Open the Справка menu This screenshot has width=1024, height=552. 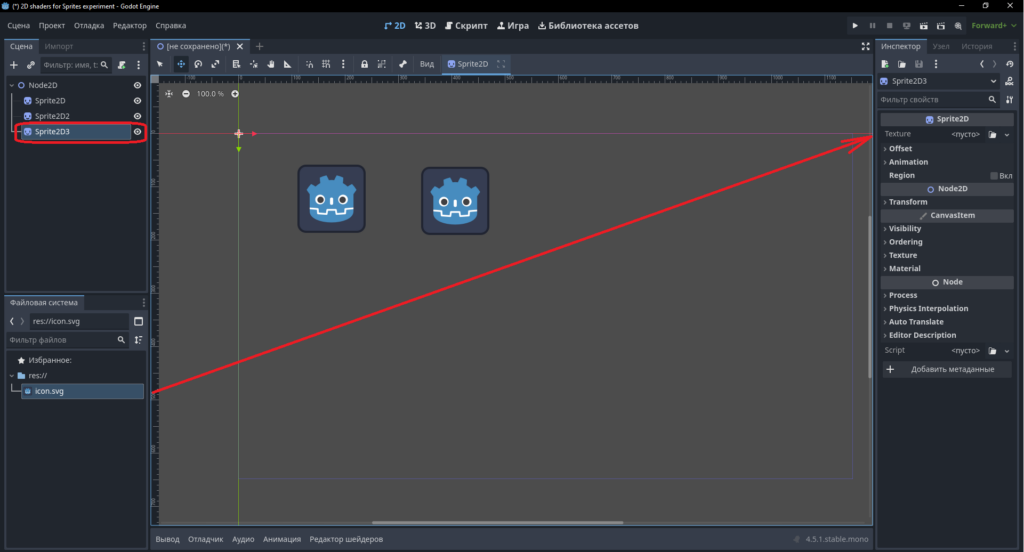pos(170,25)
